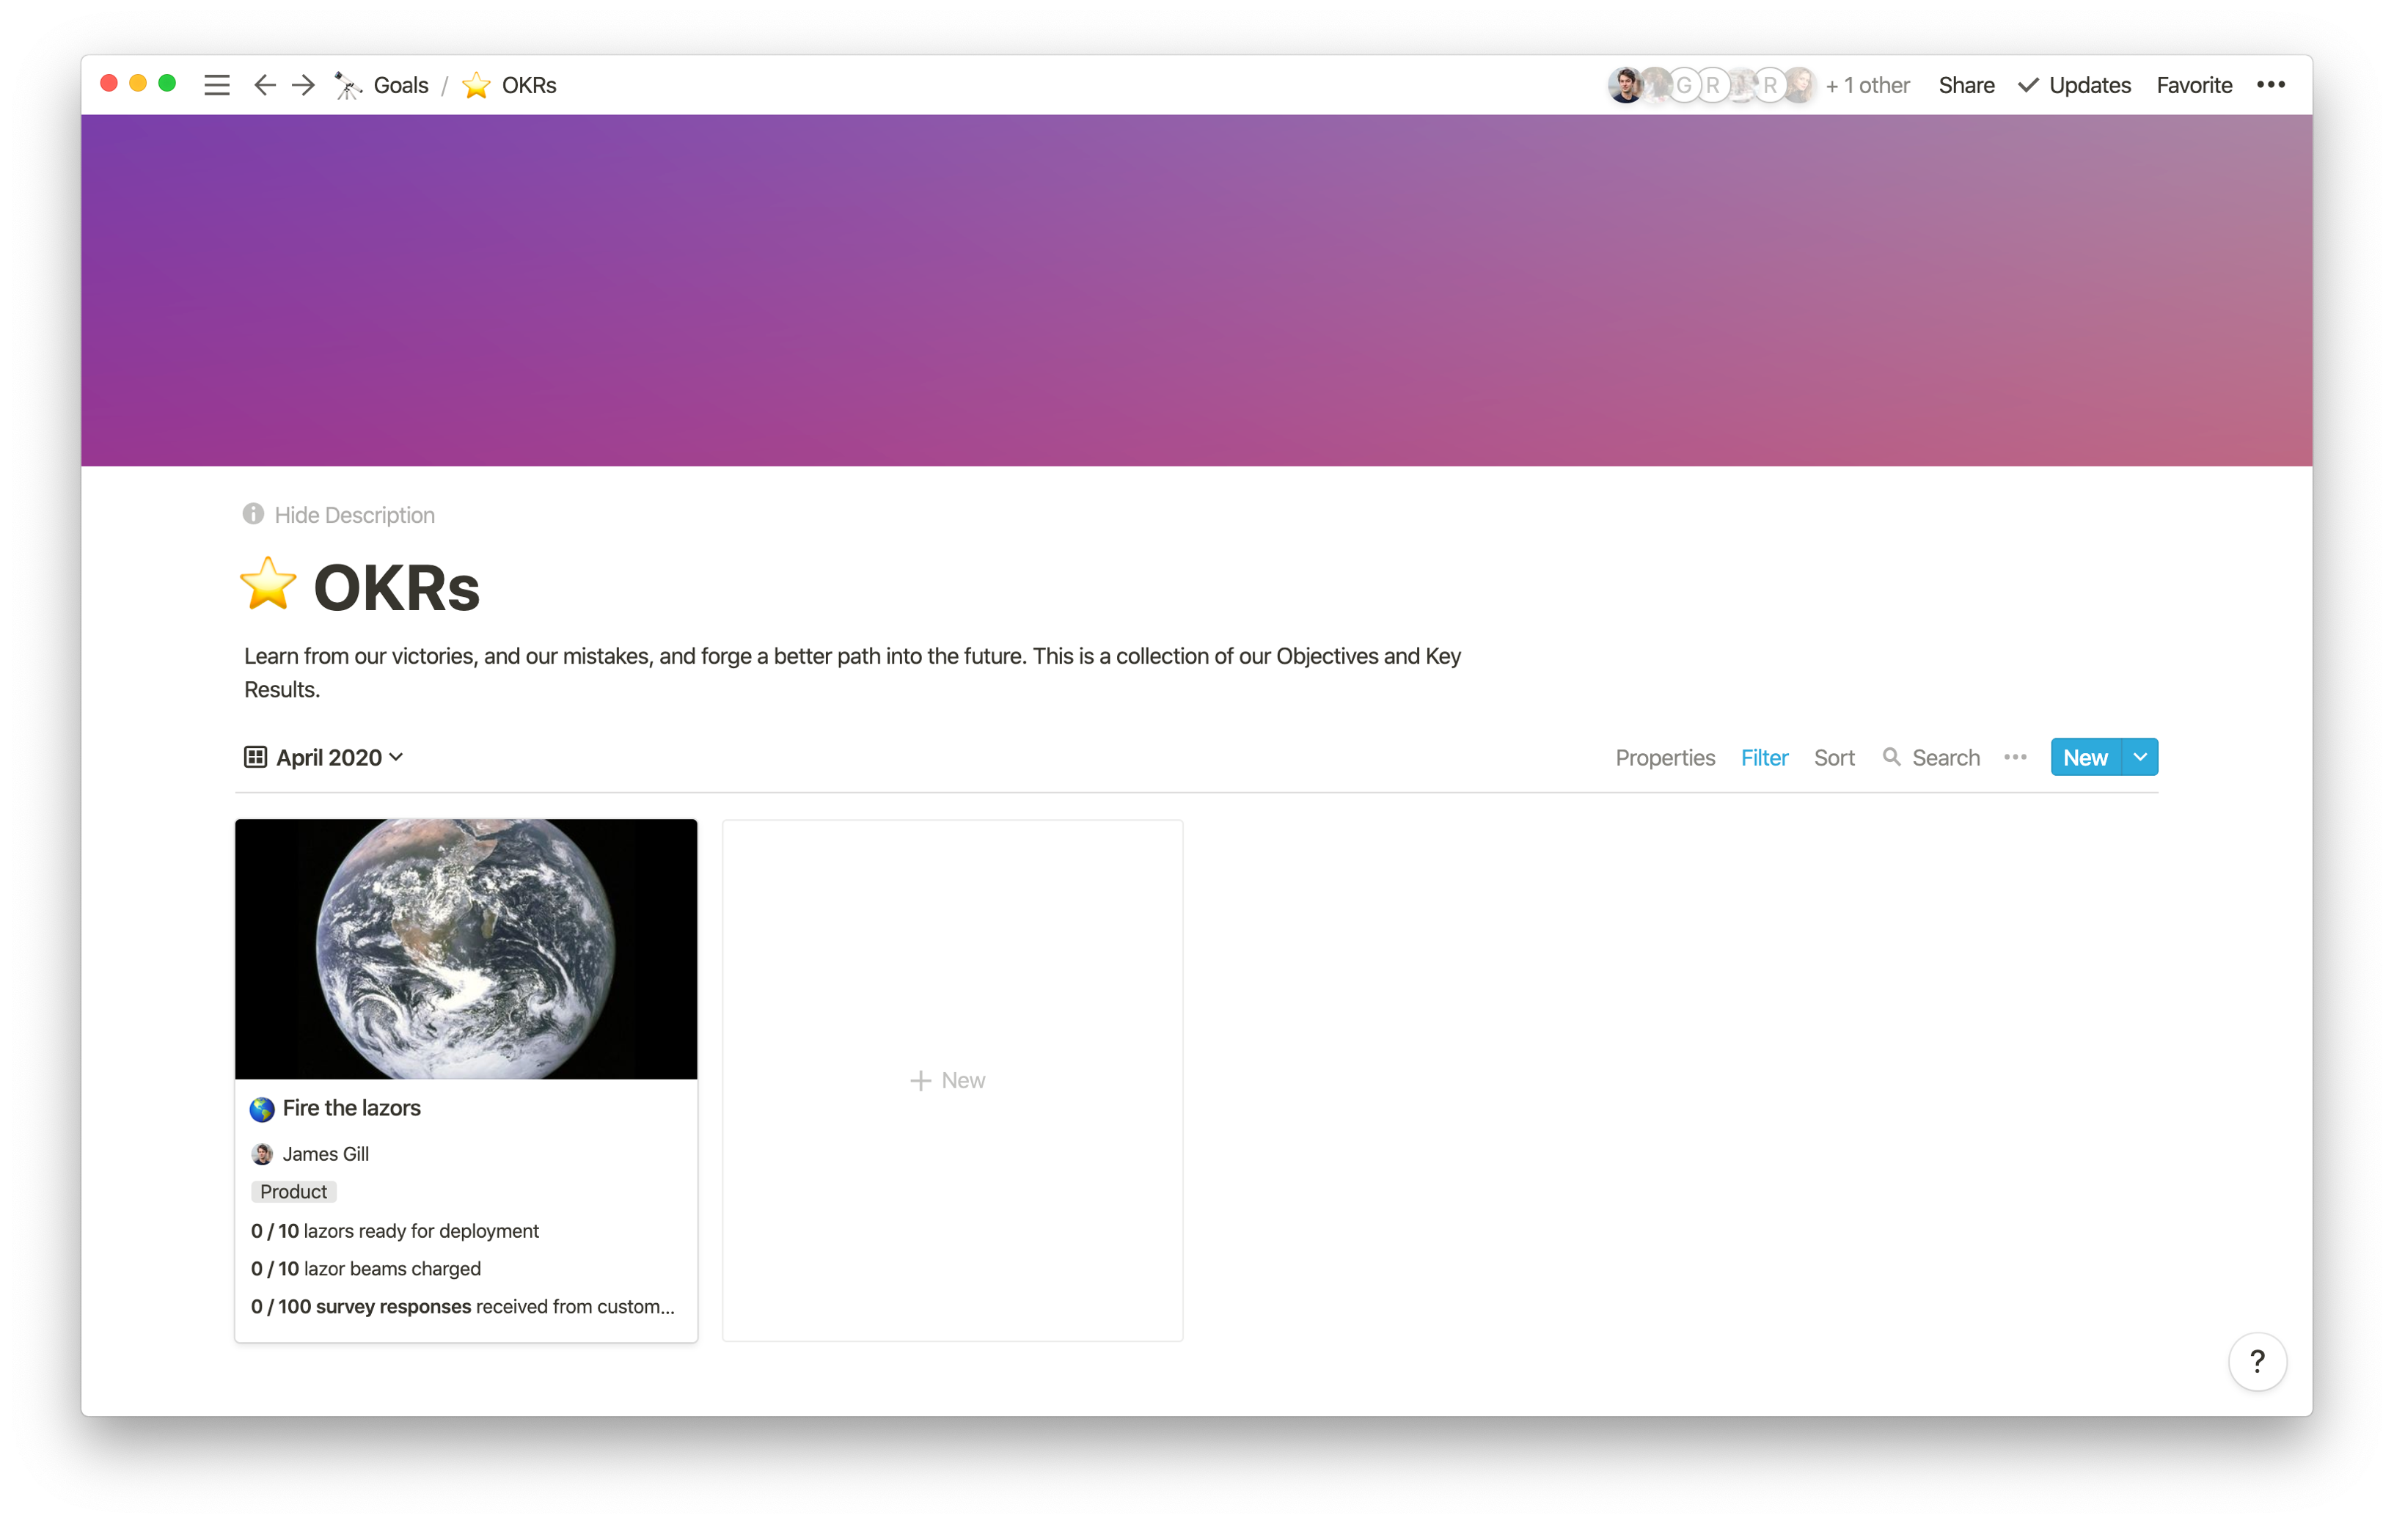Open the Properties menu
The width and height of the screenshot is (2394, 1540).
pyautogui.click(x=1665, y=757)
